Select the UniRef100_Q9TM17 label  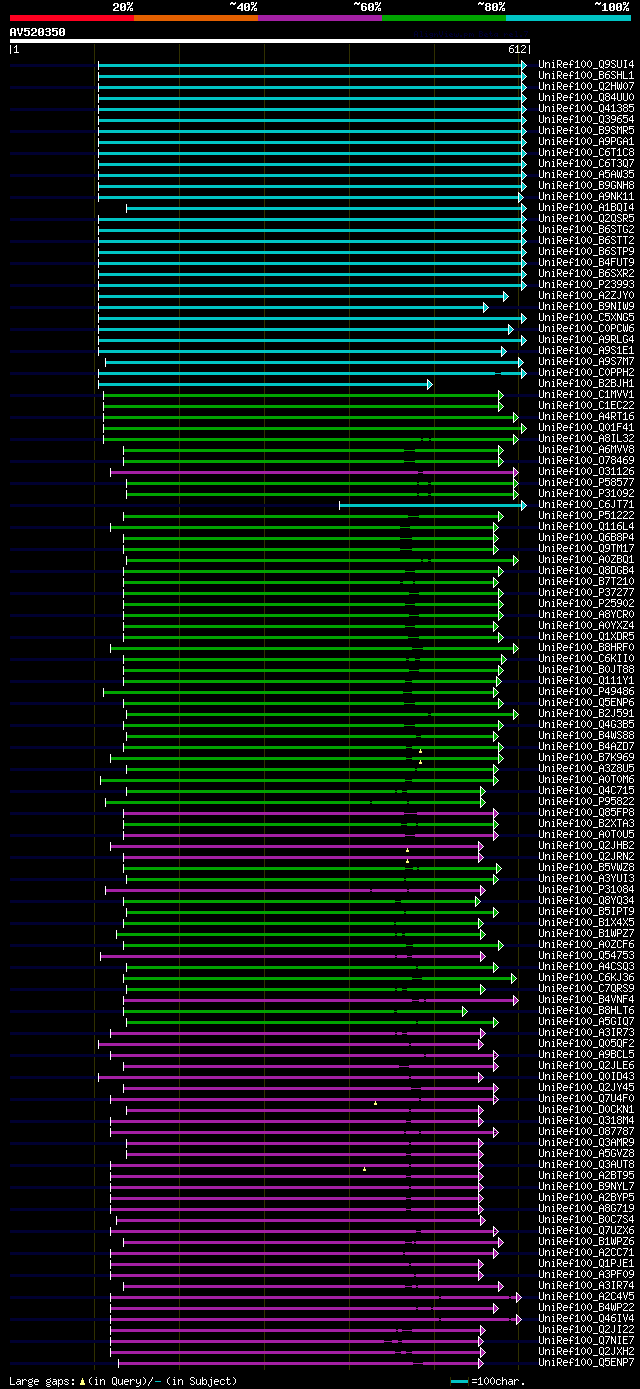[x=586, y=548]
